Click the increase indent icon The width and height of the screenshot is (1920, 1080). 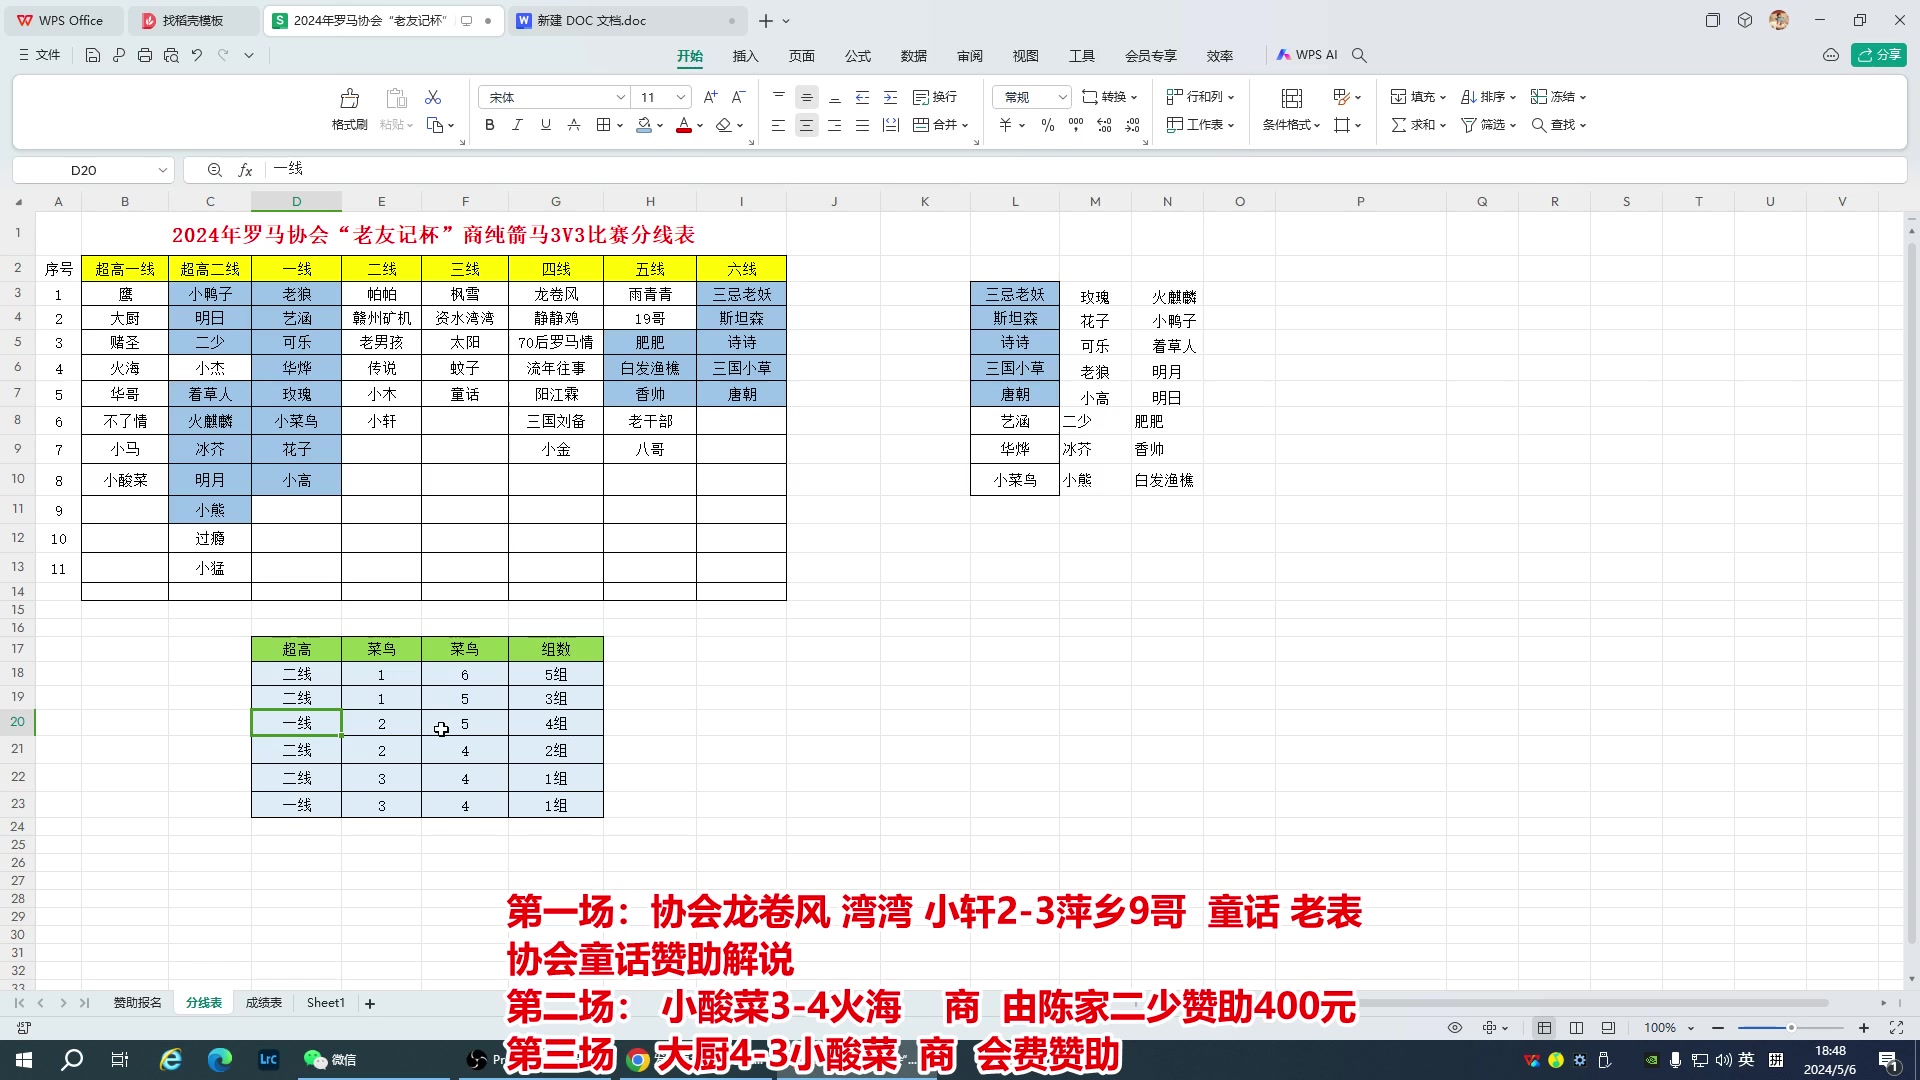[890, 97]
